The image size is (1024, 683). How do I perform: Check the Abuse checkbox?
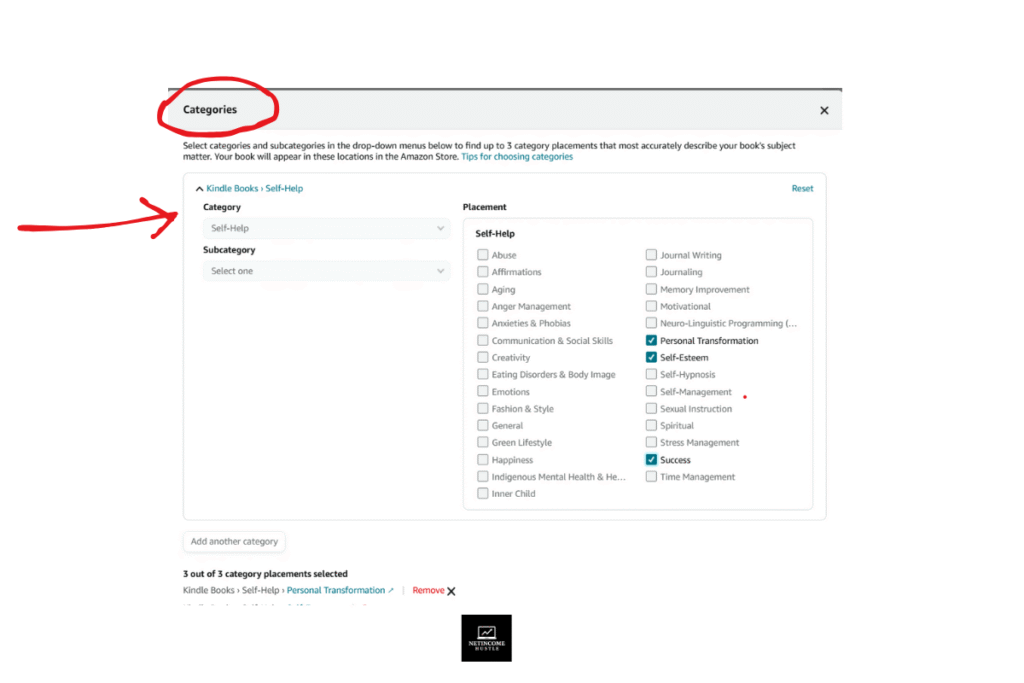(483, 255)
